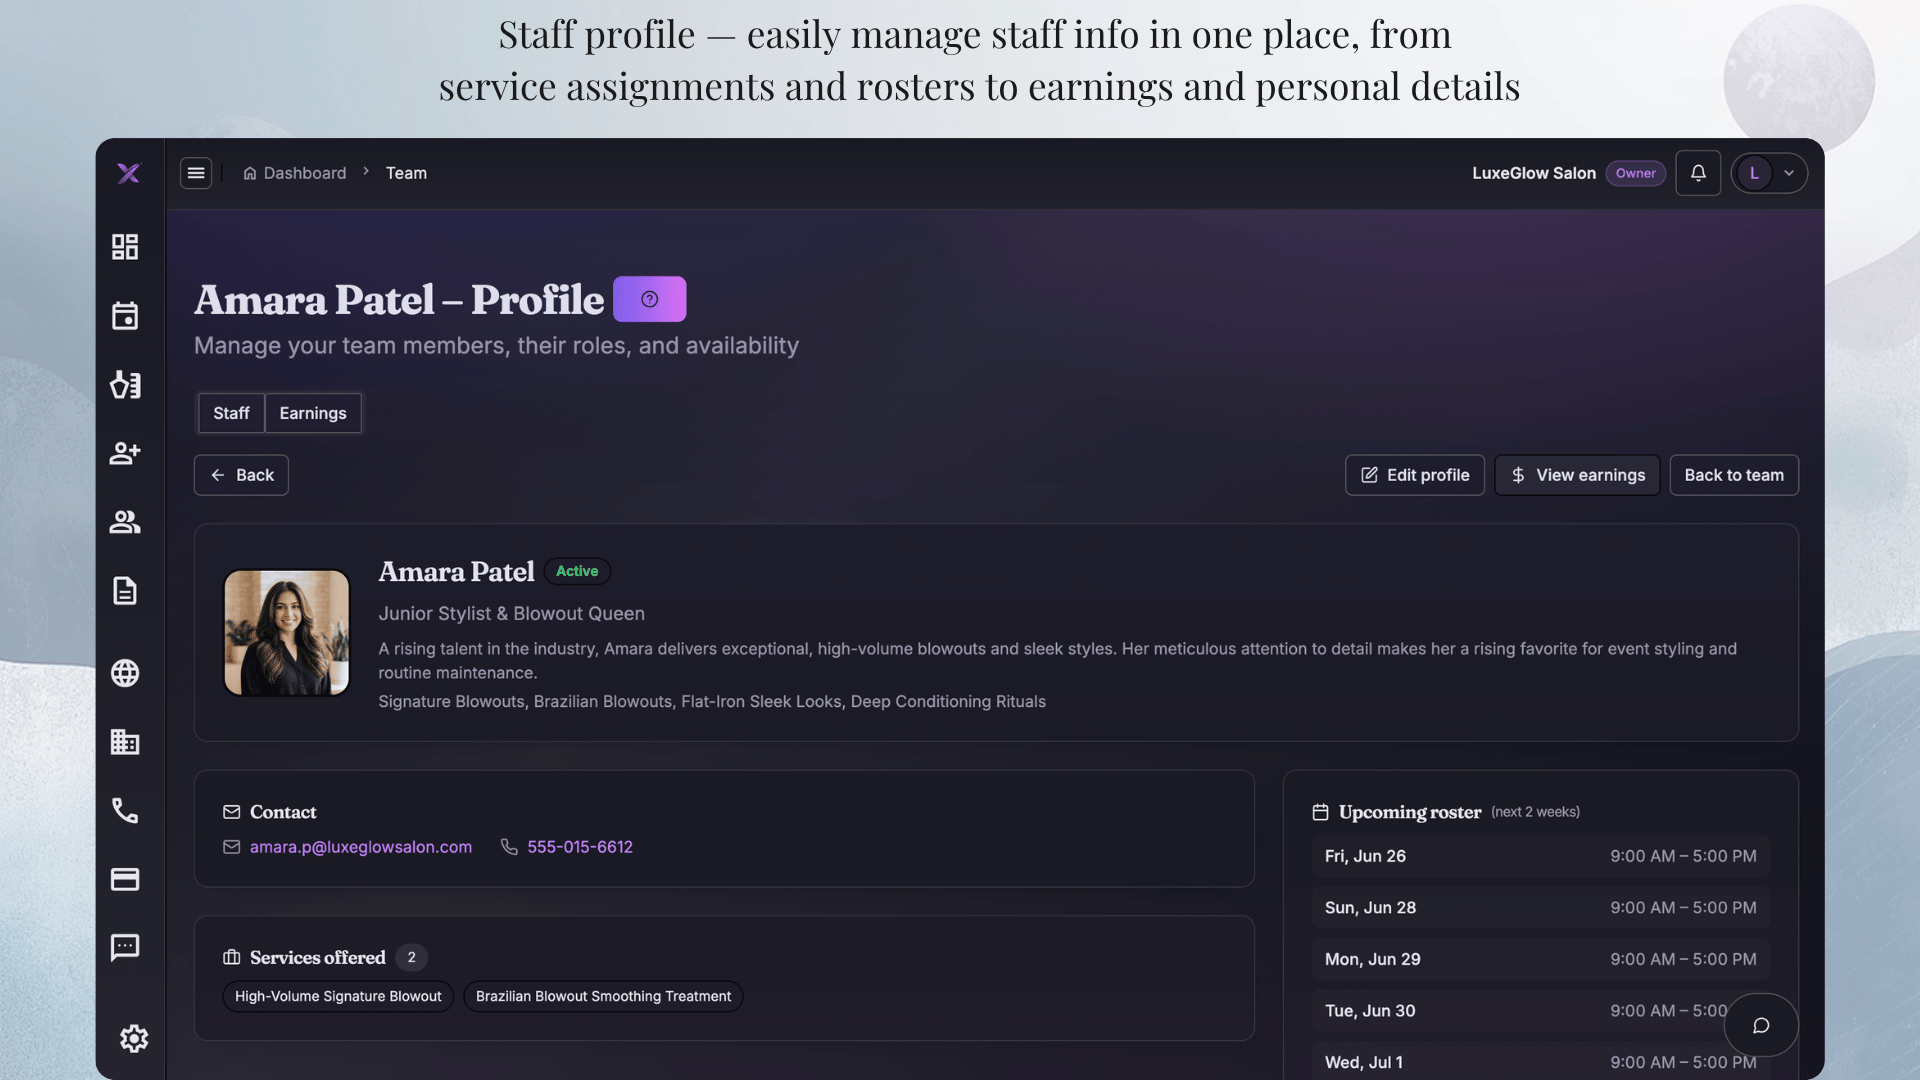Click Amara Patel's profile photo
Image resolution: width=1920 pixels, height=1080 pixels.
[287, 633]
